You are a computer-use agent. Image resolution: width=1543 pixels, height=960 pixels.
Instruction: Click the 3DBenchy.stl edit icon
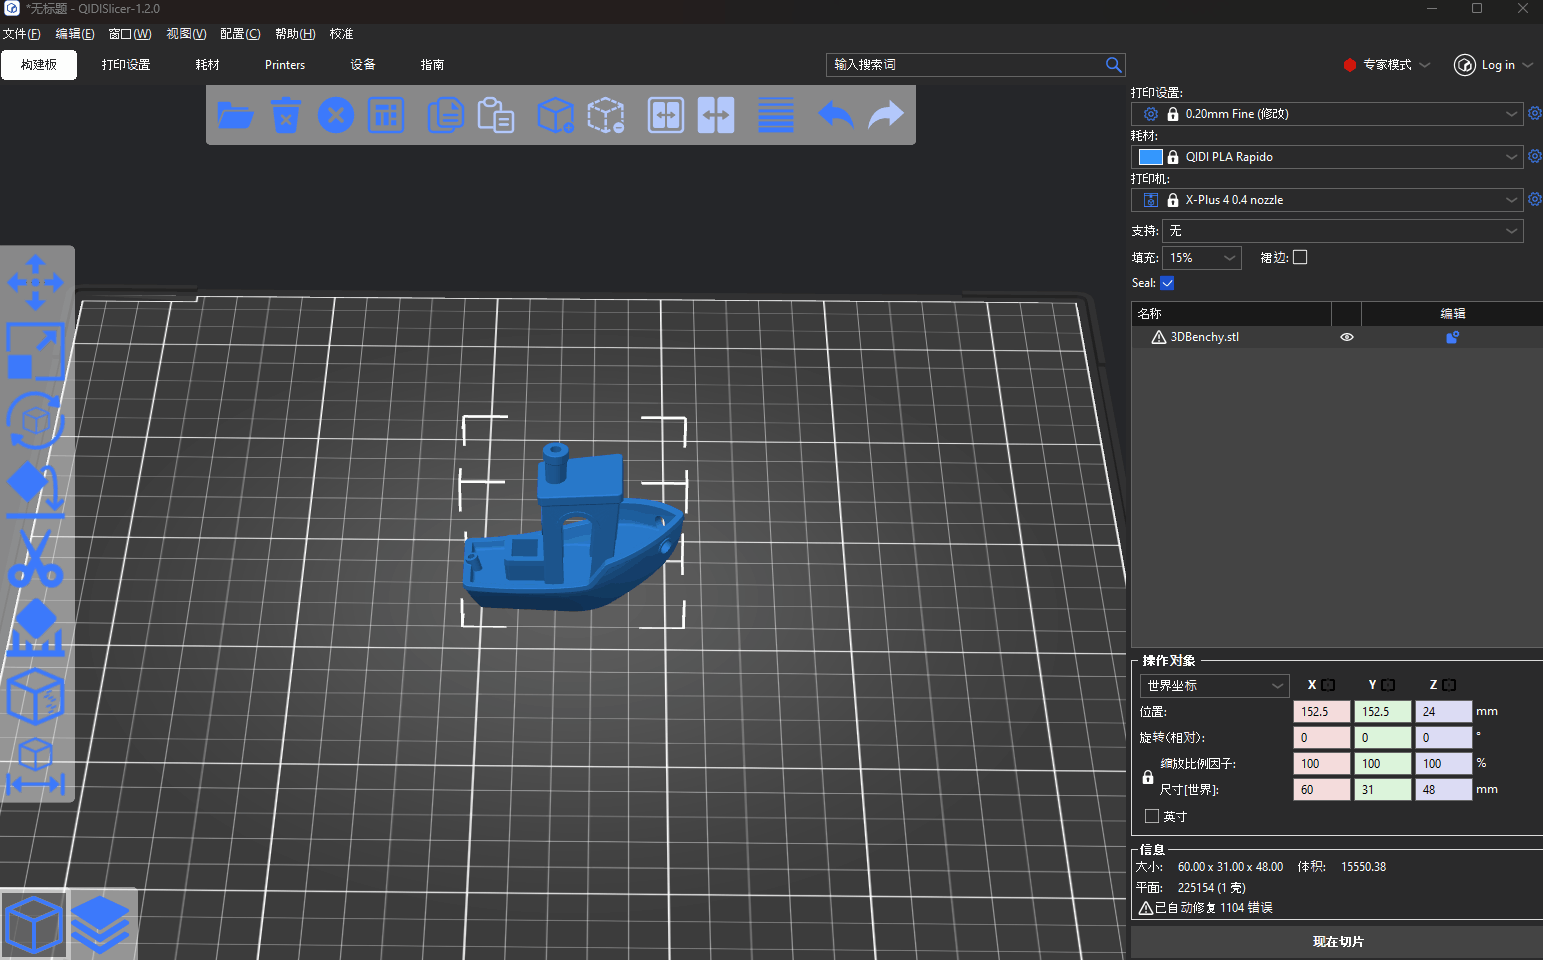point(1453,337)
